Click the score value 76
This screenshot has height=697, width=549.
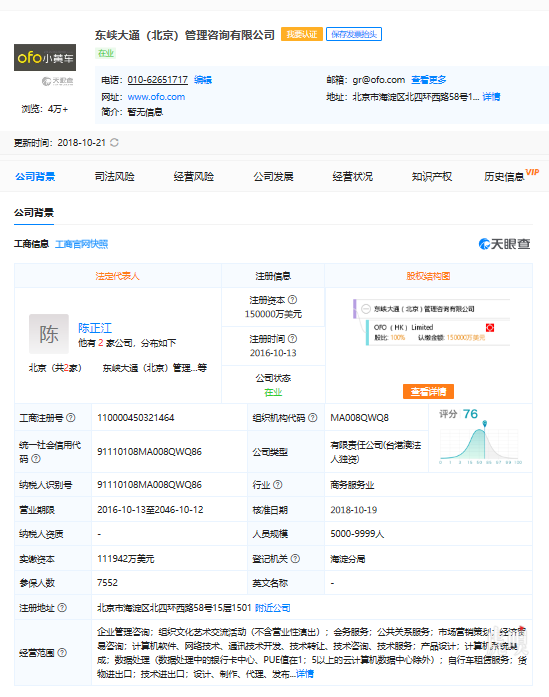pos(470,414)
